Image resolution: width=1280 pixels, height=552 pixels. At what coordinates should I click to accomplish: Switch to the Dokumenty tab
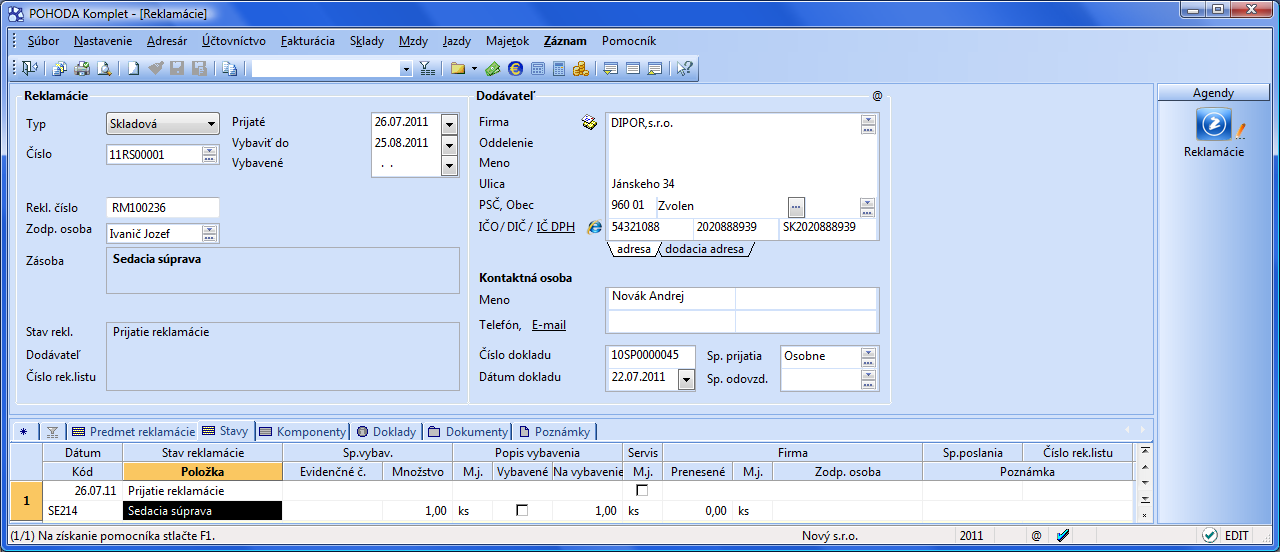[468, 431]
